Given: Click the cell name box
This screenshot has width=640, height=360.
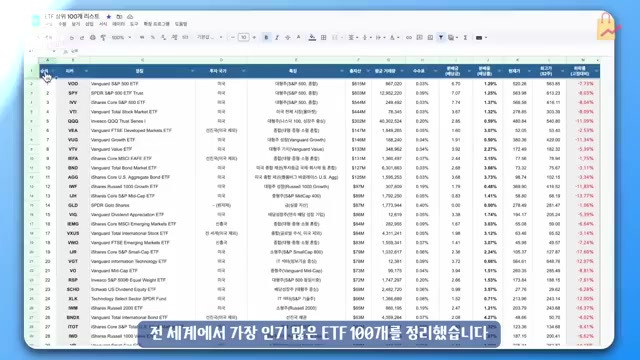Looking at the screenshot, I should (x=43, y=51).
